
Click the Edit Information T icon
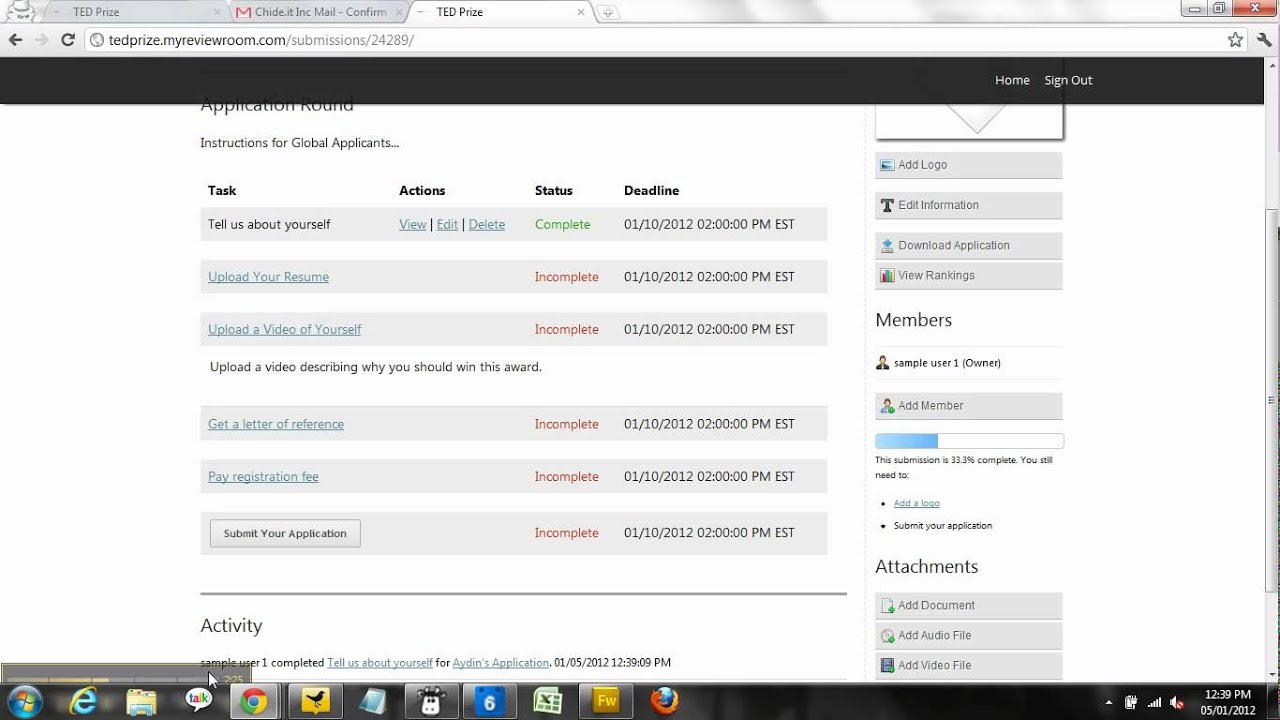886,205
